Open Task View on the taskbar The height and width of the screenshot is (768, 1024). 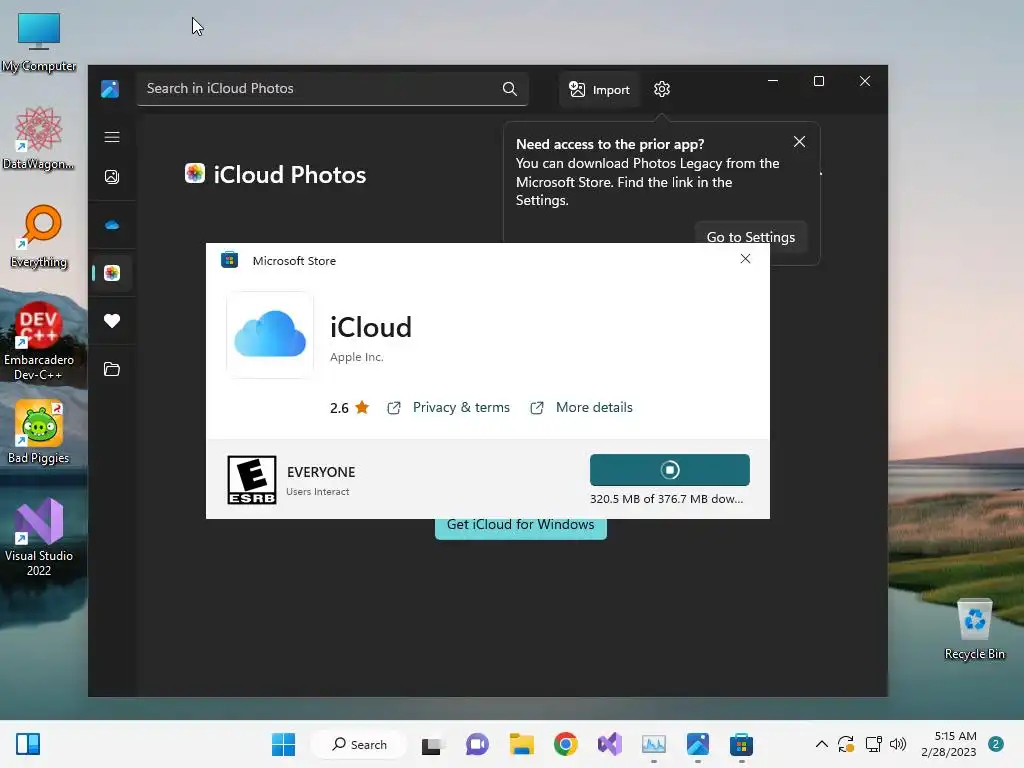[432, 744]
